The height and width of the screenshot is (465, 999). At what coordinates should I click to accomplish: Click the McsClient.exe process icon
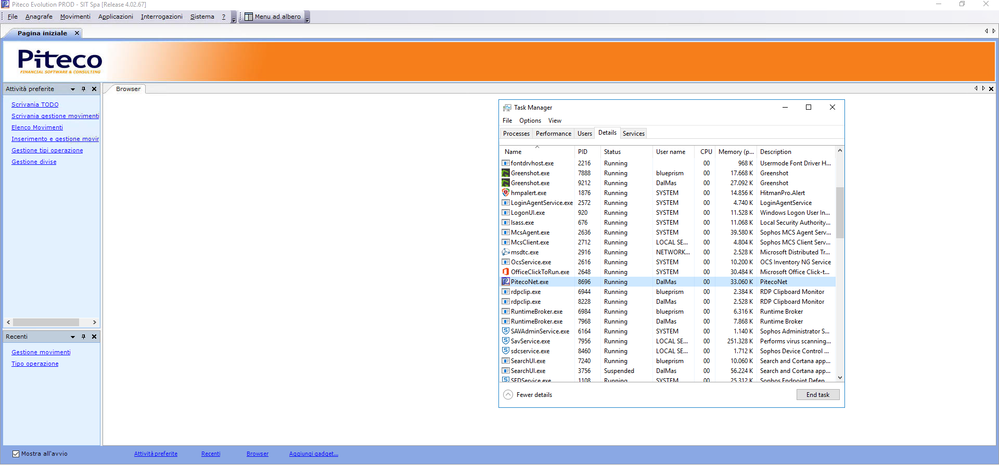(x=506, y=242)
